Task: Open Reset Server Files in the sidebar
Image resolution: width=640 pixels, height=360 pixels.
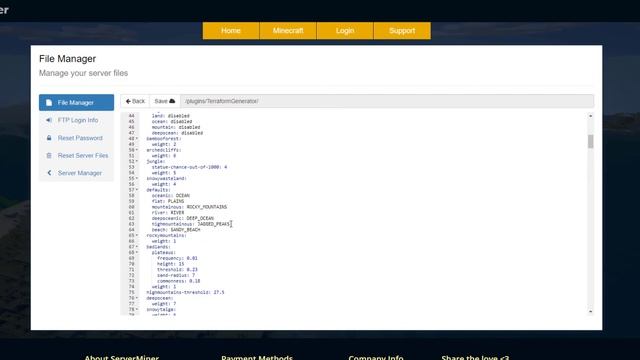Action: click(76, 156)
